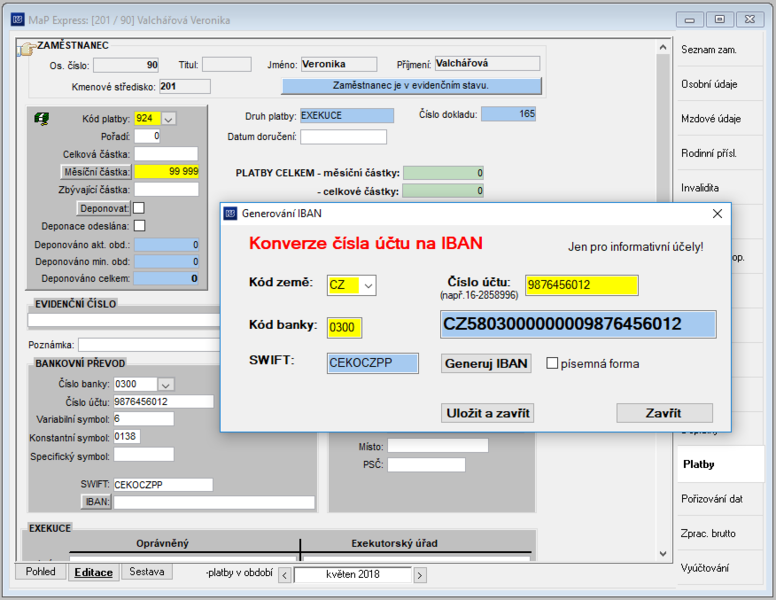The width and height of the screenshot is (776, 600).
Task: Click the Celková částka input field
Action: tap(166, 154)
